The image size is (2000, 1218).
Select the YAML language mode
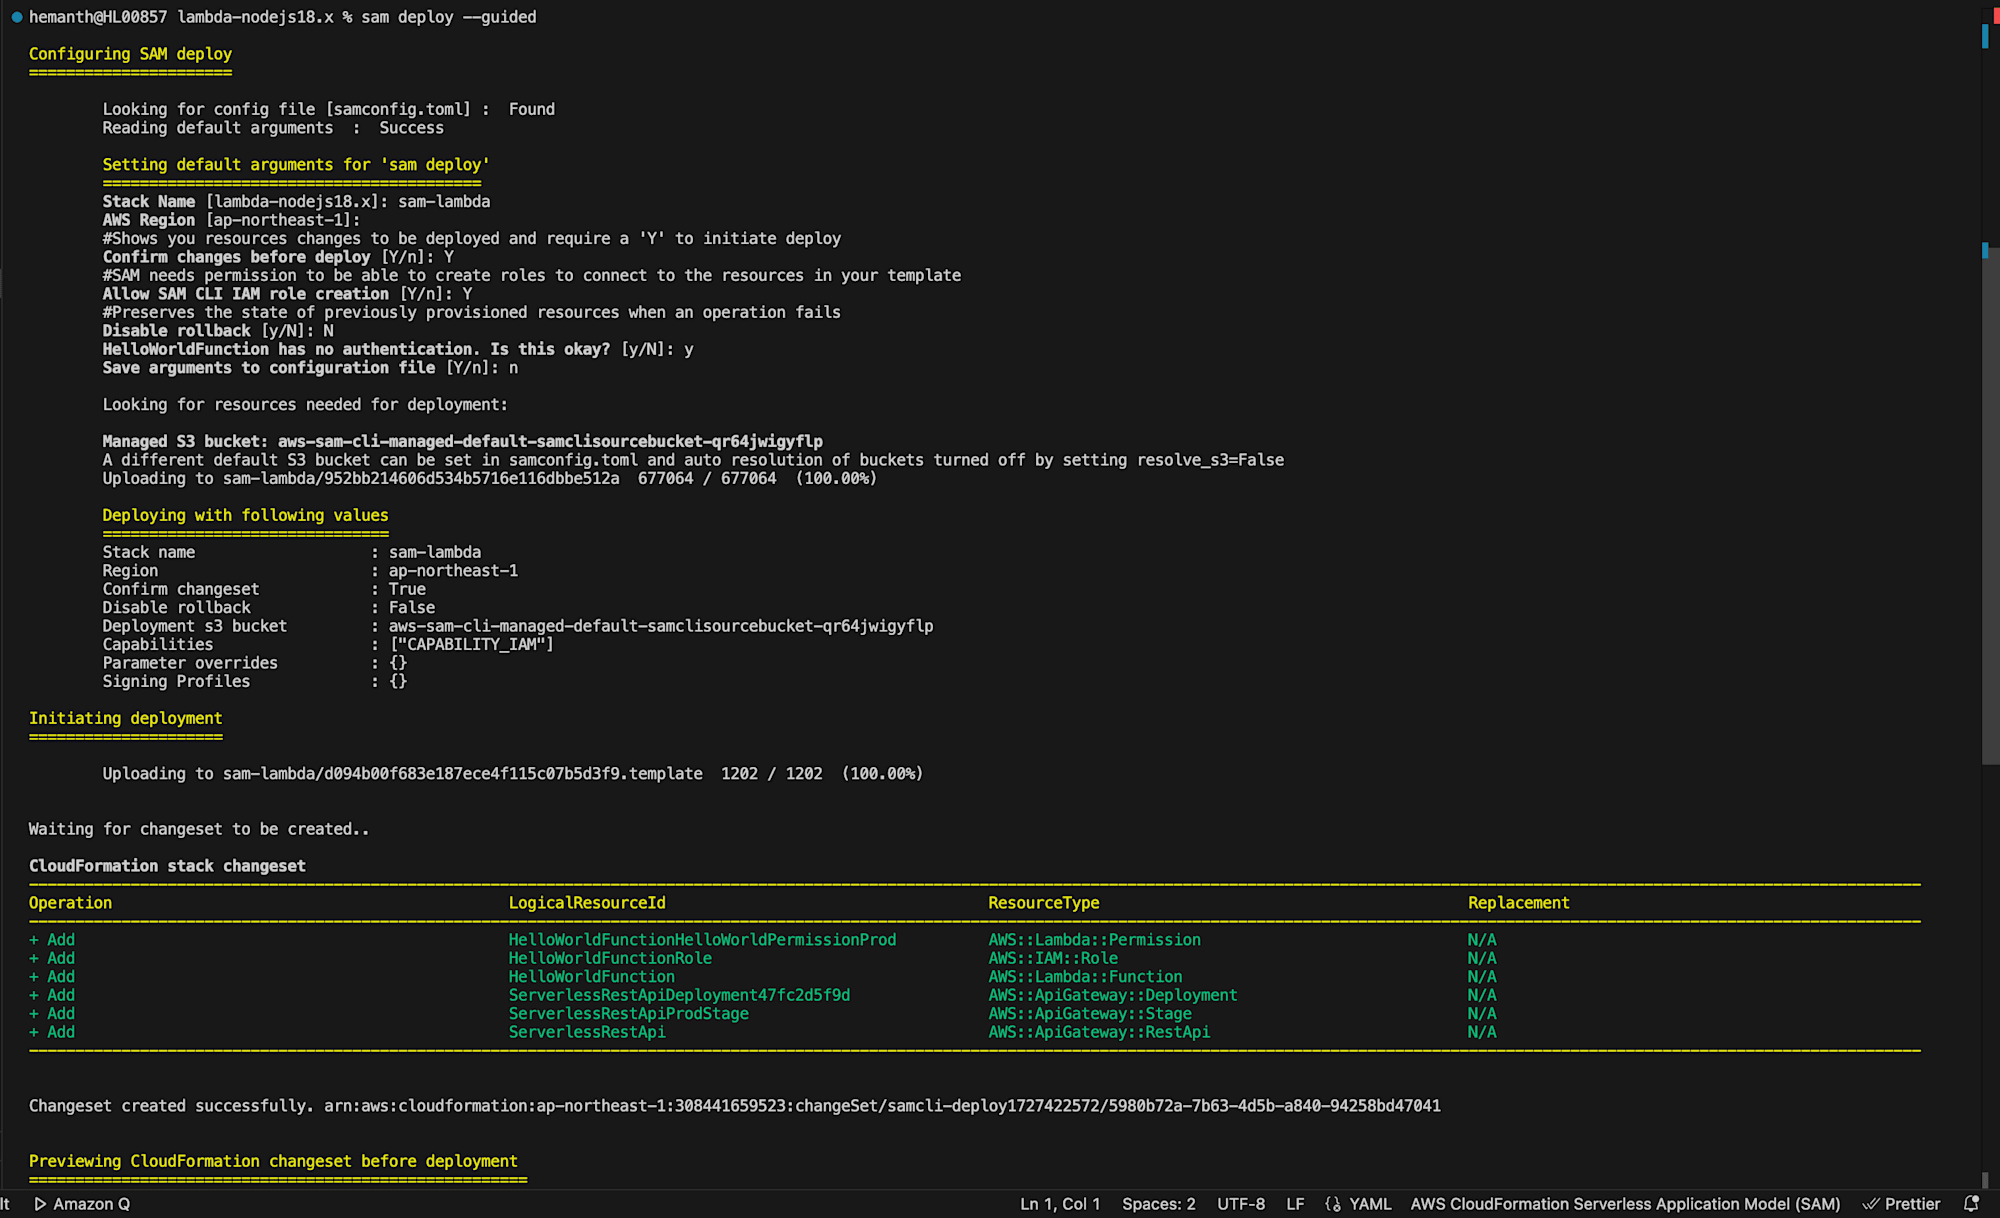[1370, 1204]
